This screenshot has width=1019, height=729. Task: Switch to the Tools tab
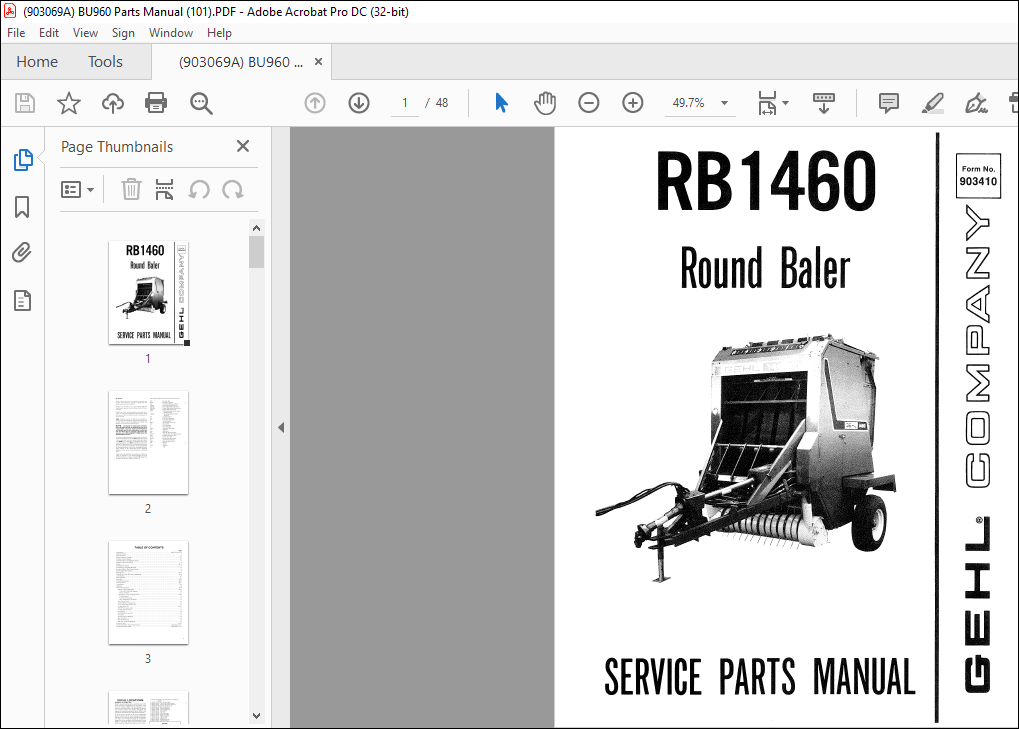click(105, 62)
